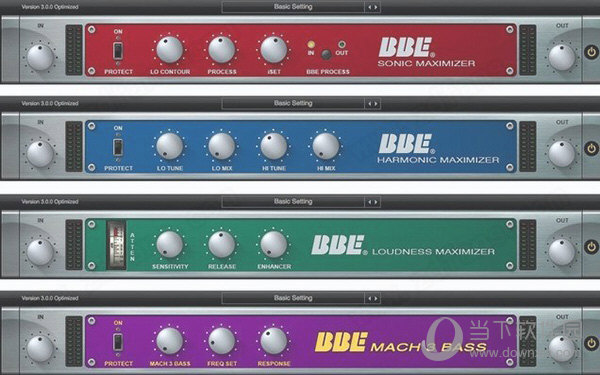Image resolution: width=600 pixels, height=375 pixels.
Task: Push the BBE PROCESS in/out button
Action: coord(326,54)
